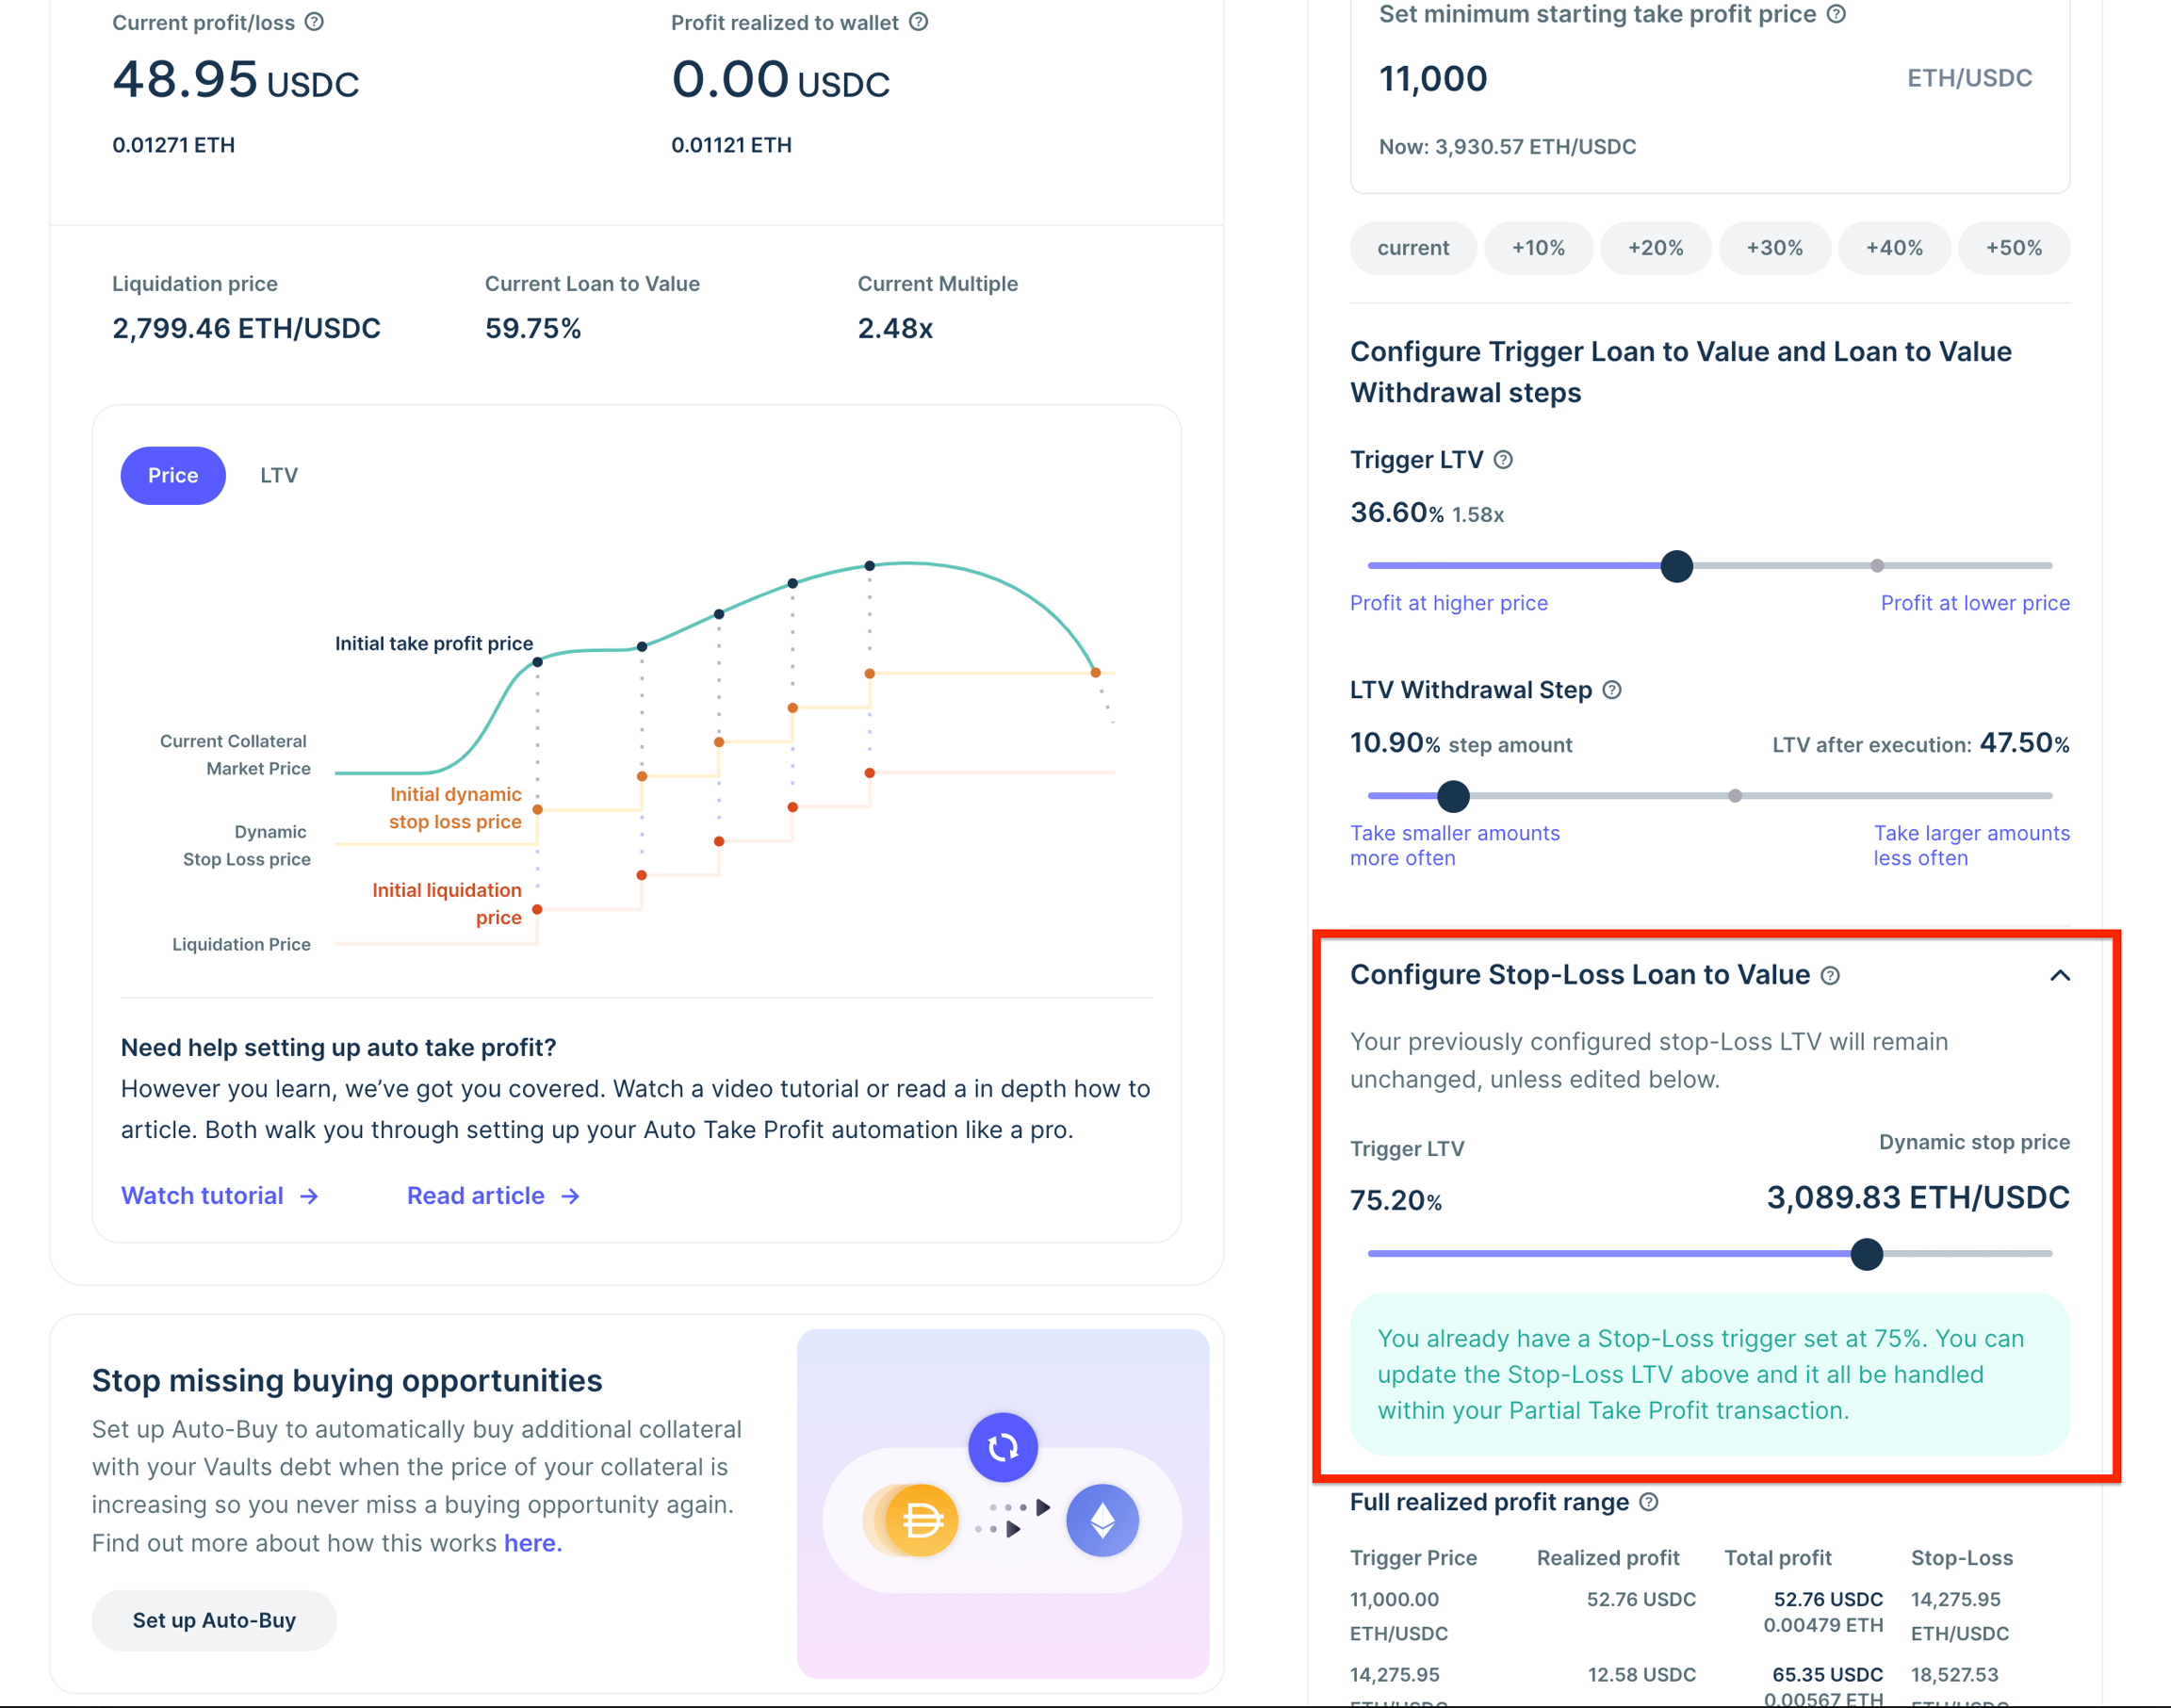Click LTV Withdrawal Step help icon
The height and width of the screenshot is (1708, 2171).
point(1611,690)
